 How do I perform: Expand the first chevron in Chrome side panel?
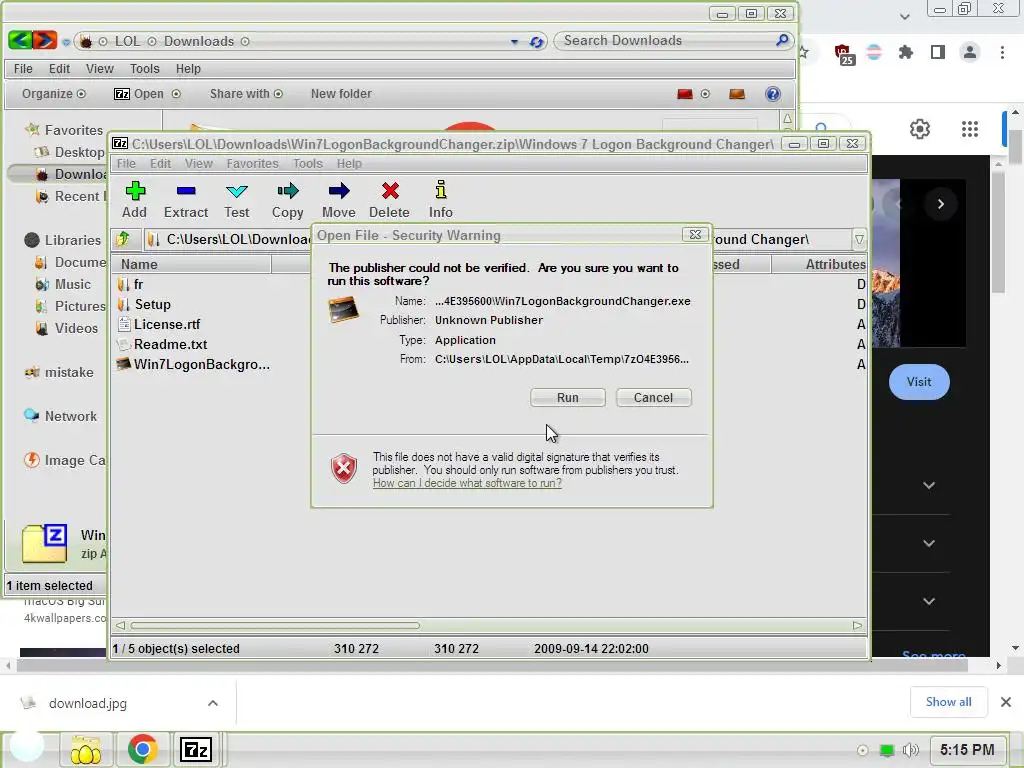point(929,485)
